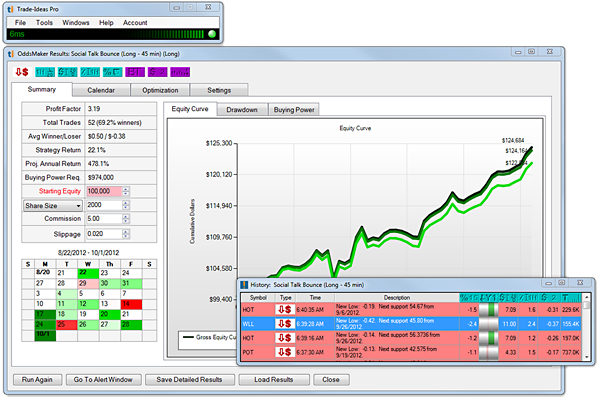Click the last purple filter icon
This screenshot has height=398, width=600.
tap(180, 72)
